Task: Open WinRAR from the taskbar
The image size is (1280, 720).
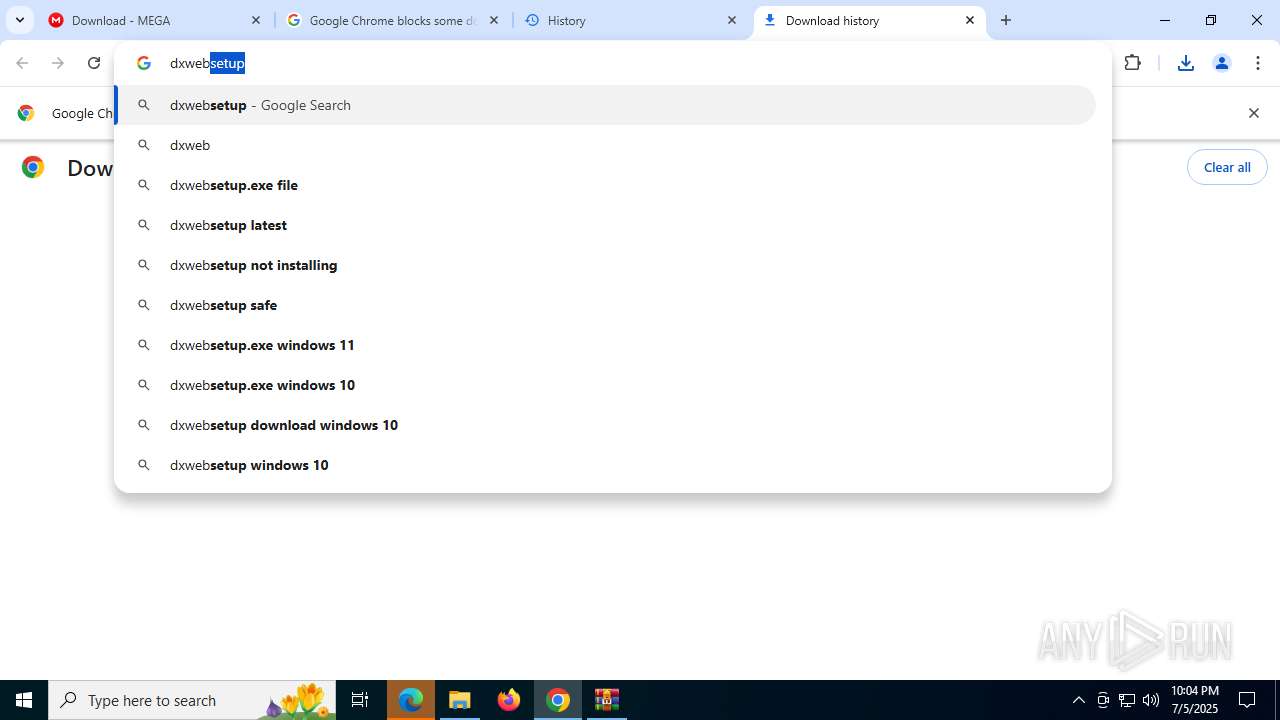Action: click(x=607, y=700)
